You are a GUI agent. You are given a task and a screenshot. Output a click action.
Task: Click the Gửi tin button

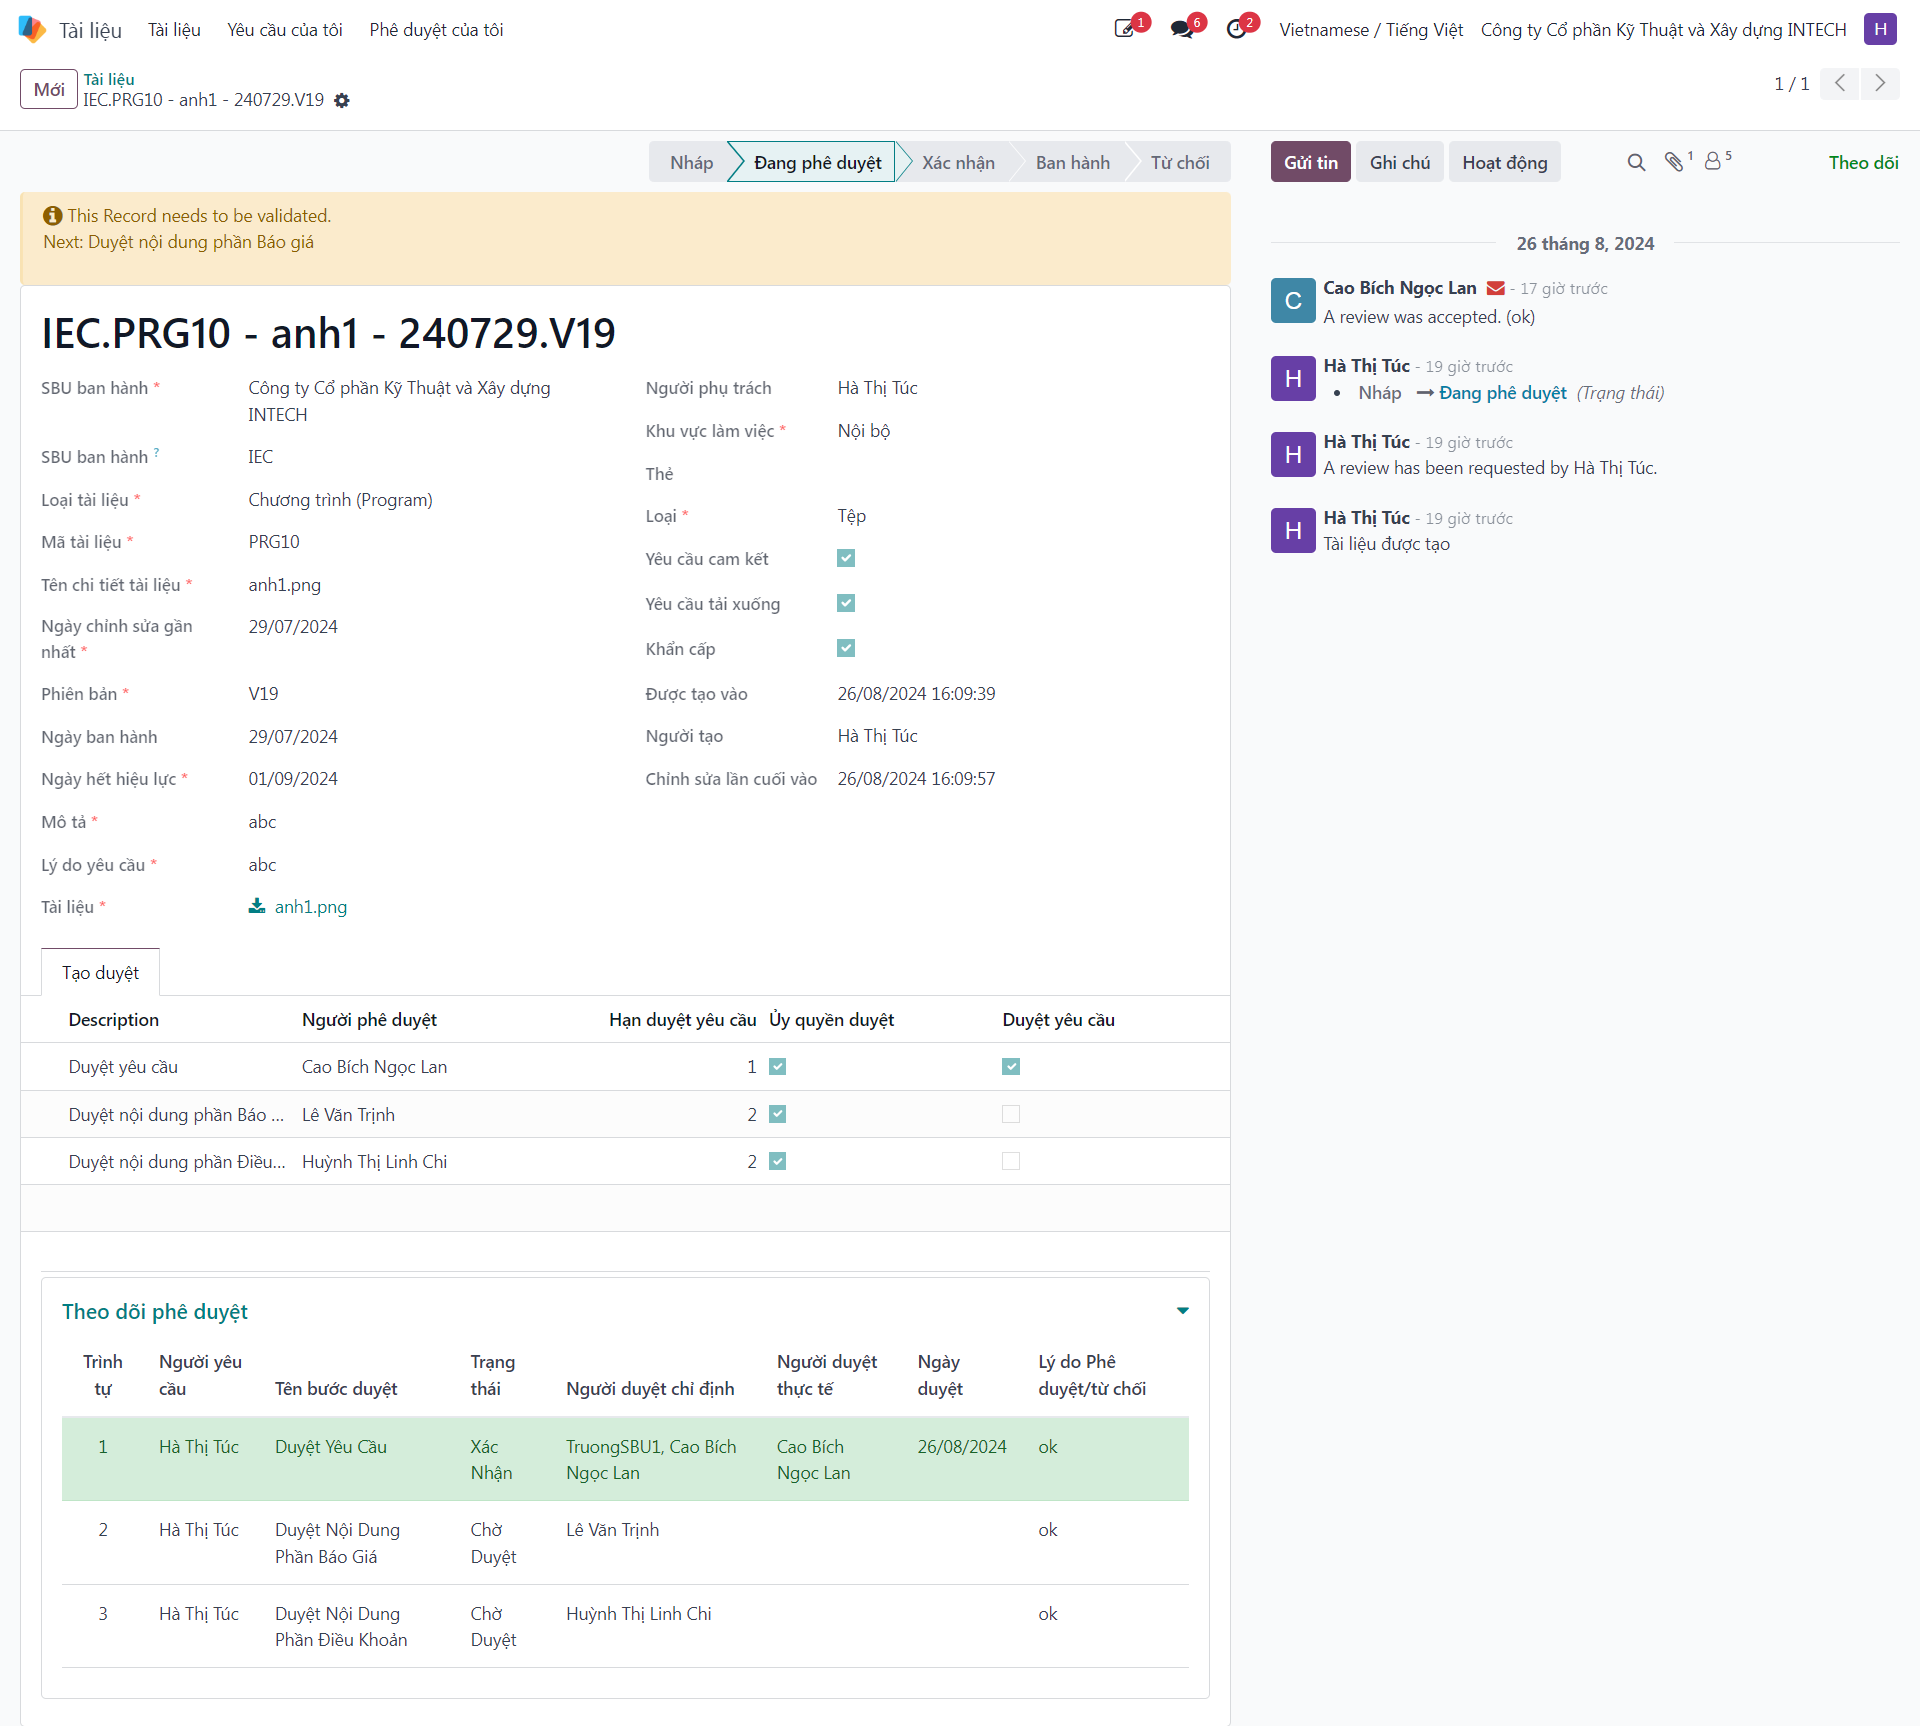(x=1310, y=162)
